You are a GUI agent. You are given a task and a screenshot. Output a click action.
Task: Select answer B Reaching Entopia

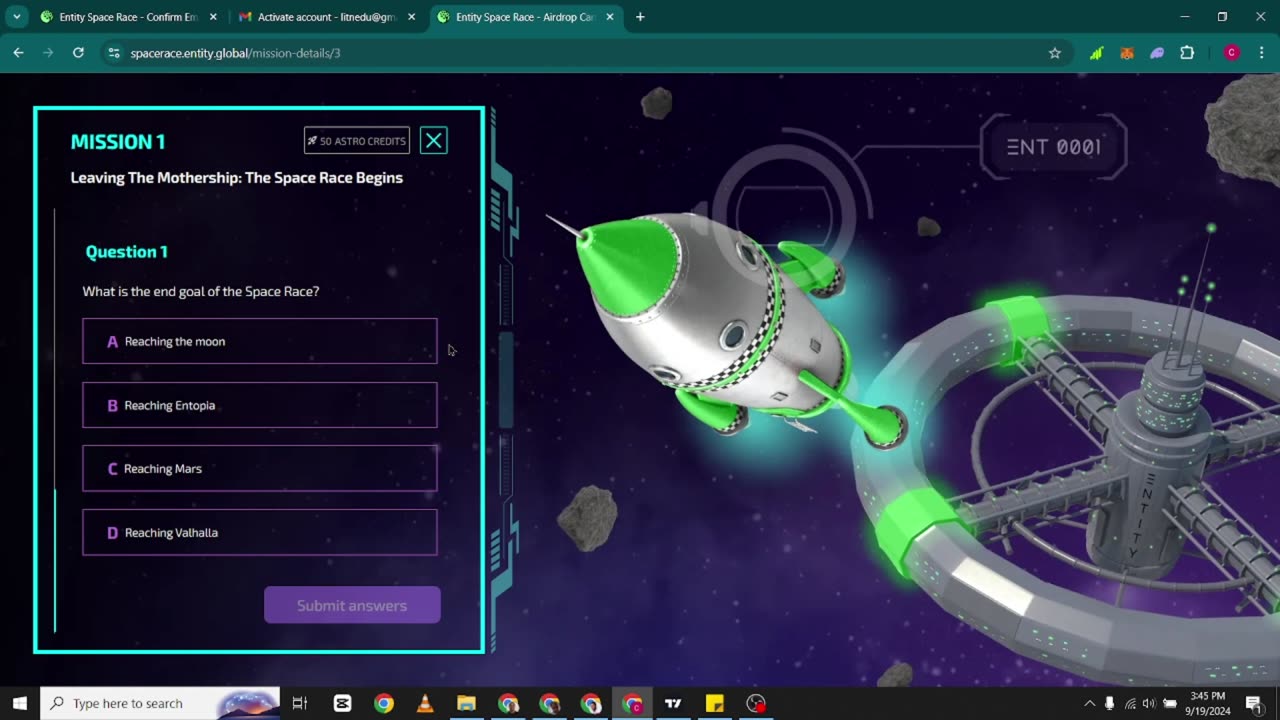pyautogui.click(x=260, y=405)
